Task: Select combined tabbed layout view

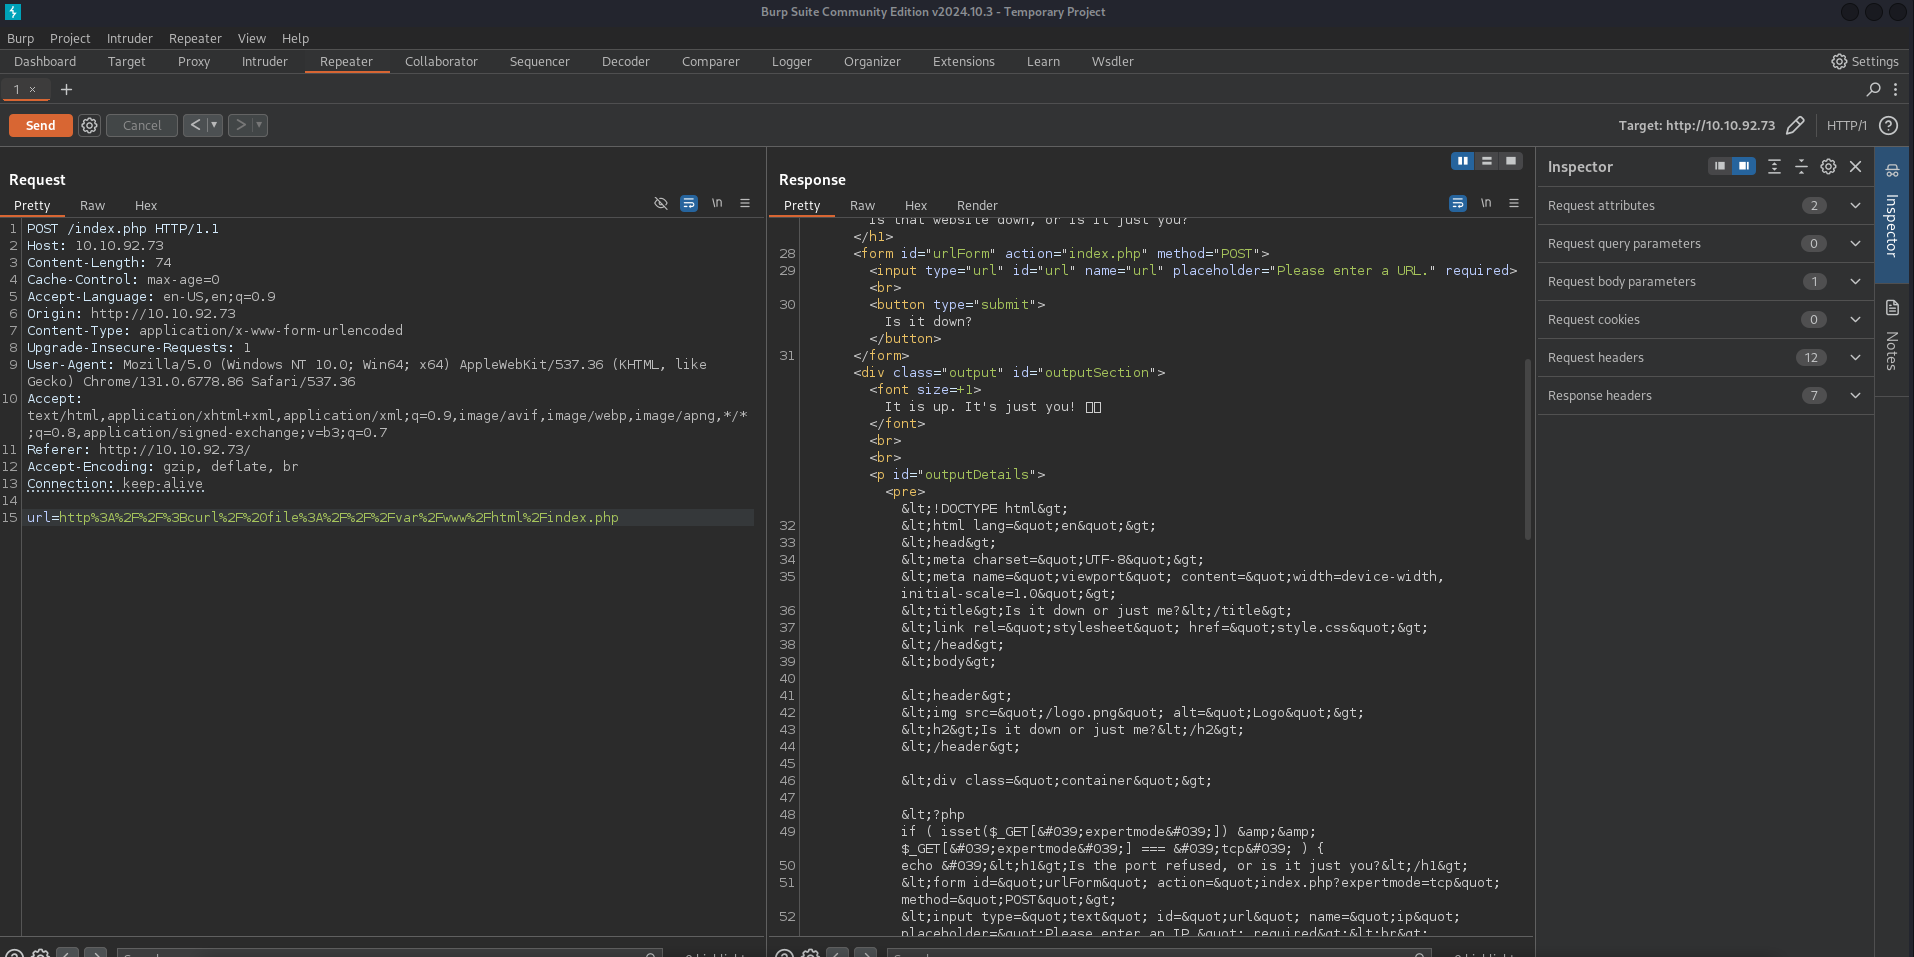Action: (1511, 161)
